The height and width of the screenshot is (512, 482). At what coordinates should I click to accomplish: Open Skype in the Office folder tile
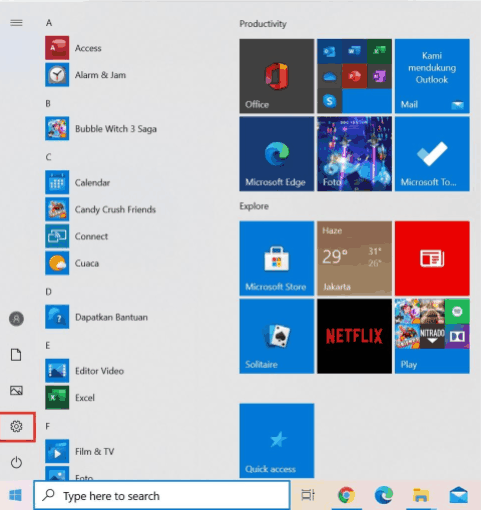coord(329,101)
